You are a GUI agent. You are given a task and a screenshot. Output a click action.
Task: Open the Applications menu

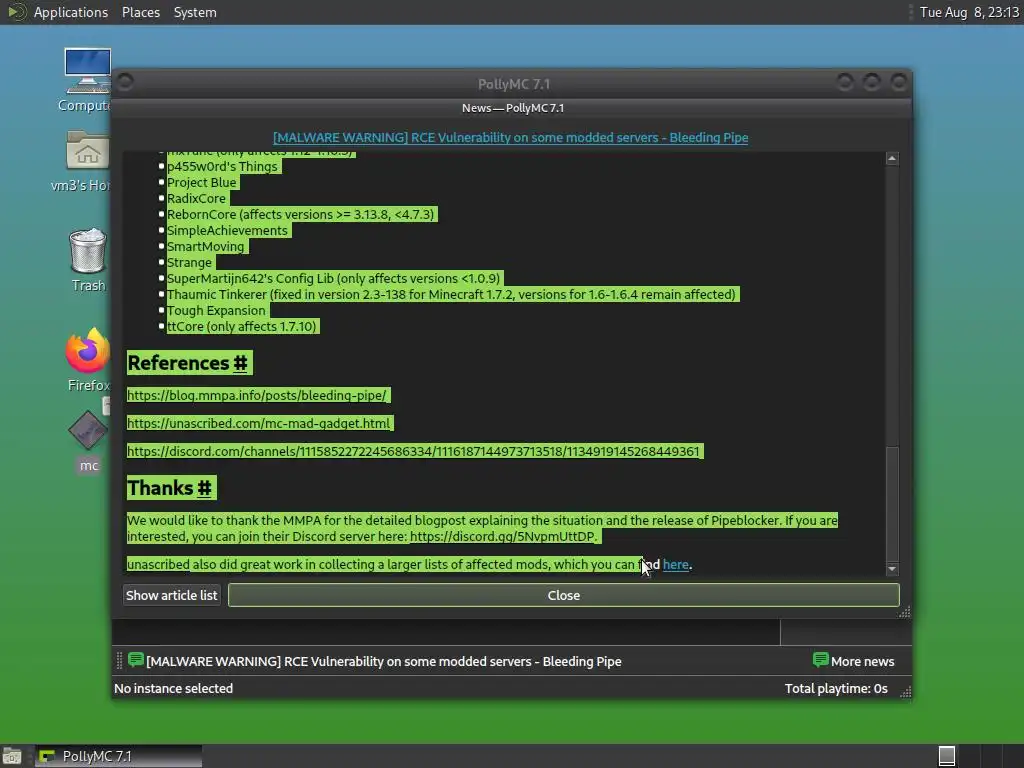click(x=71, y=12)
